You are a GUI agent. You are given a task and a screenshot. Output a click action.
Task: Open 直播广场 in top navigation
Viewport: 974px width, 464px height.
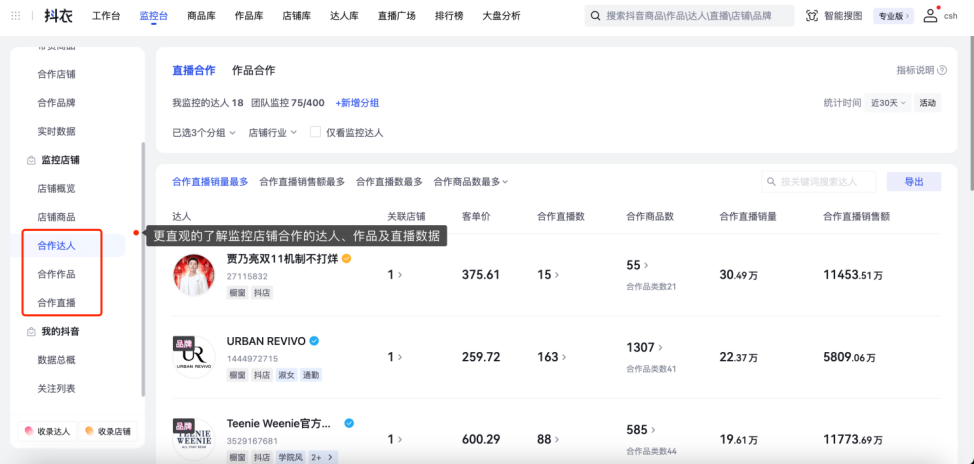click(x=396, y=16)
